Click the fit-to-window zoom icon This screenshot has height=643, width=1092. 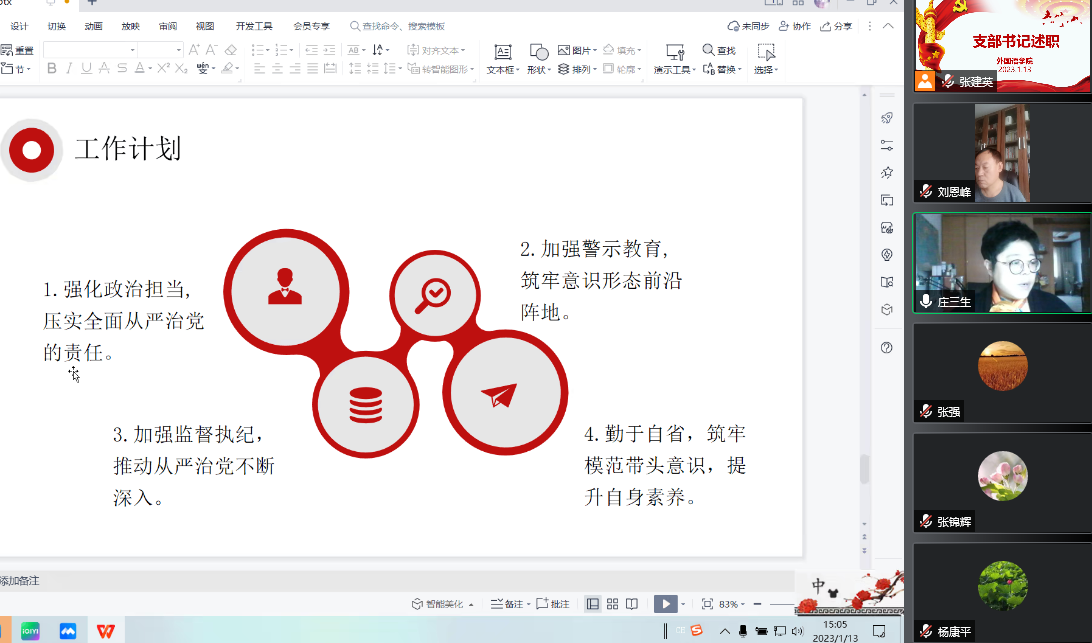click(x=707, y=604)
